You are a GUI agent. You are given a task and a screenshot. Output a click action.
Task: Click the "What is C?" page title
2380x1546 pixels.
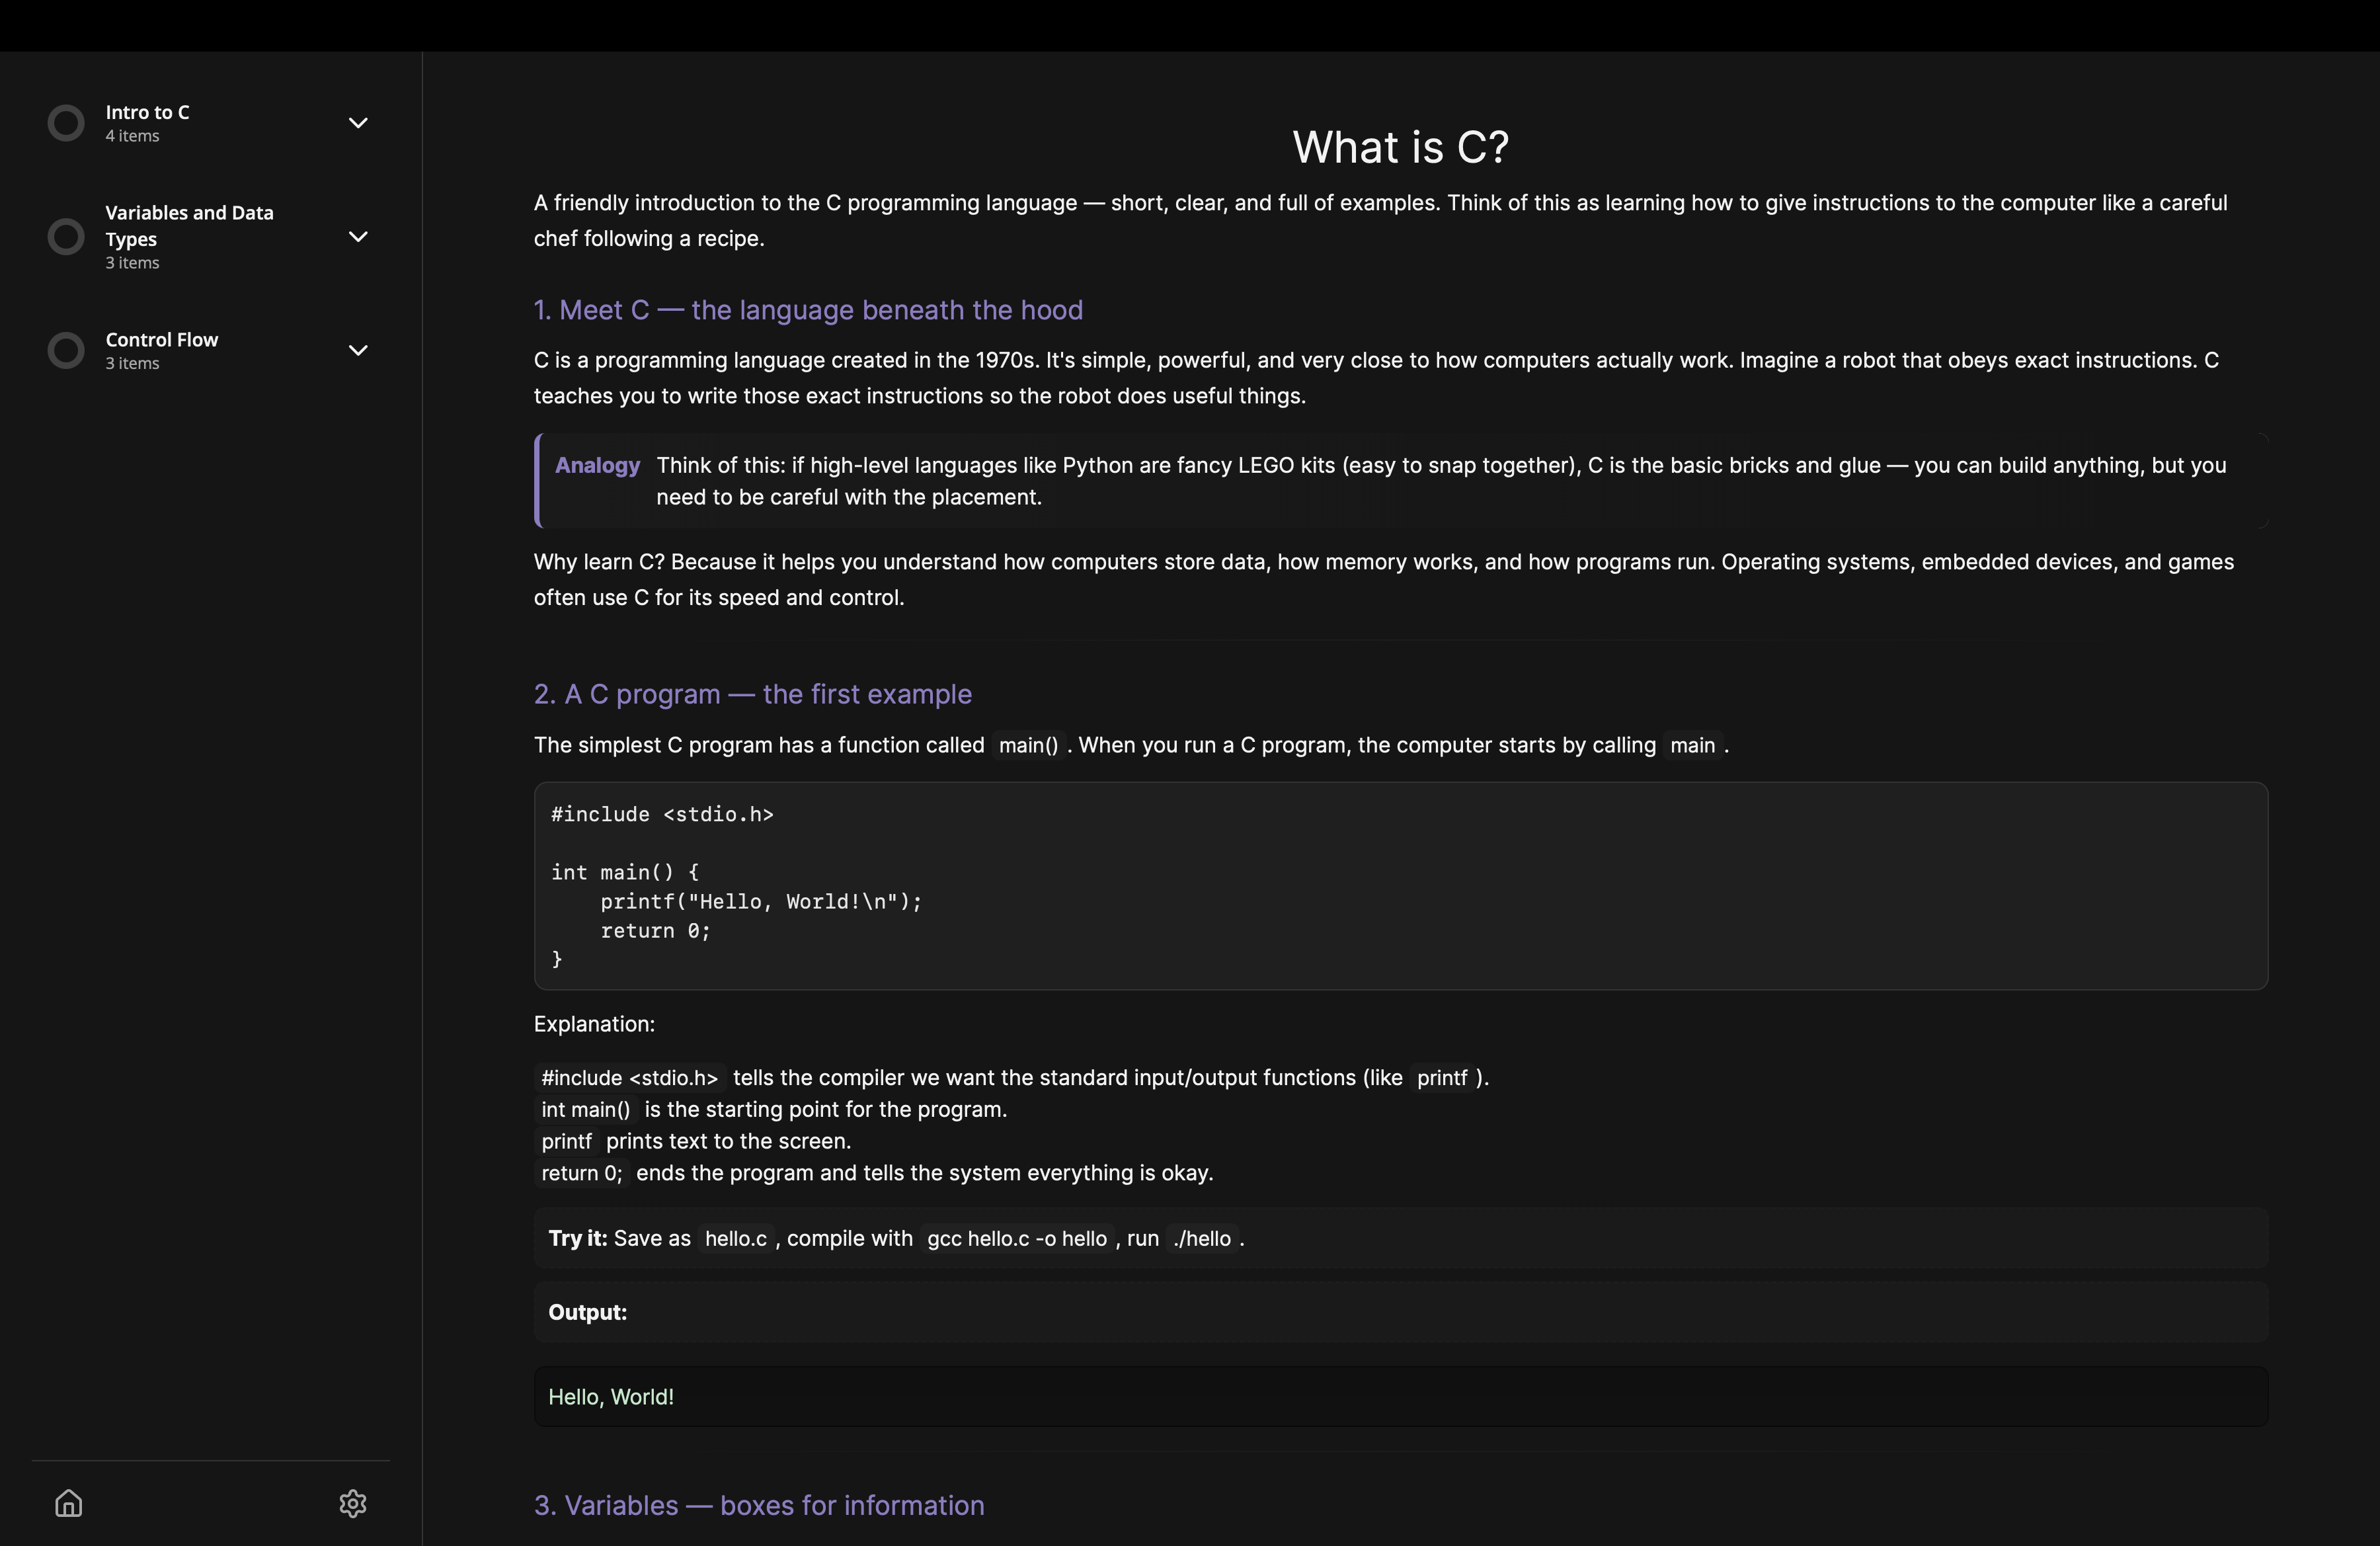tap(1400, 147)
